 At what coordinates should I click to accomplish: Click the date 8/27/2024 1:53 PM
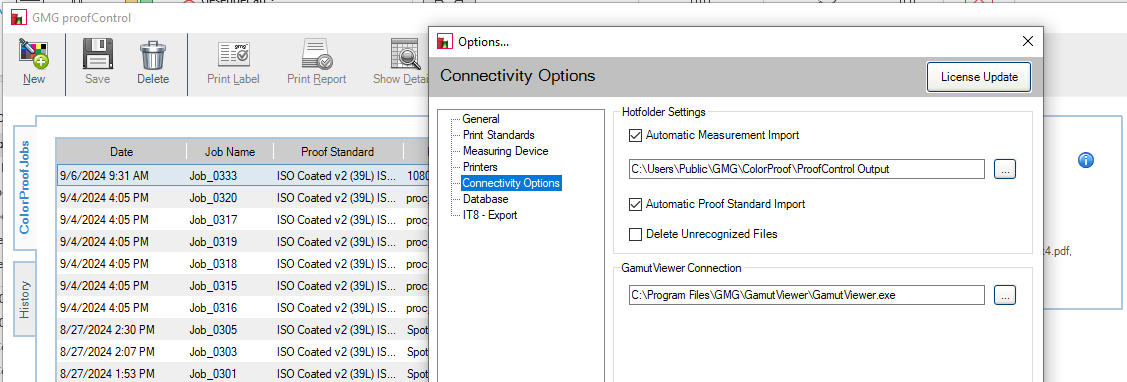pyautogui.click(x=107, y=374)
